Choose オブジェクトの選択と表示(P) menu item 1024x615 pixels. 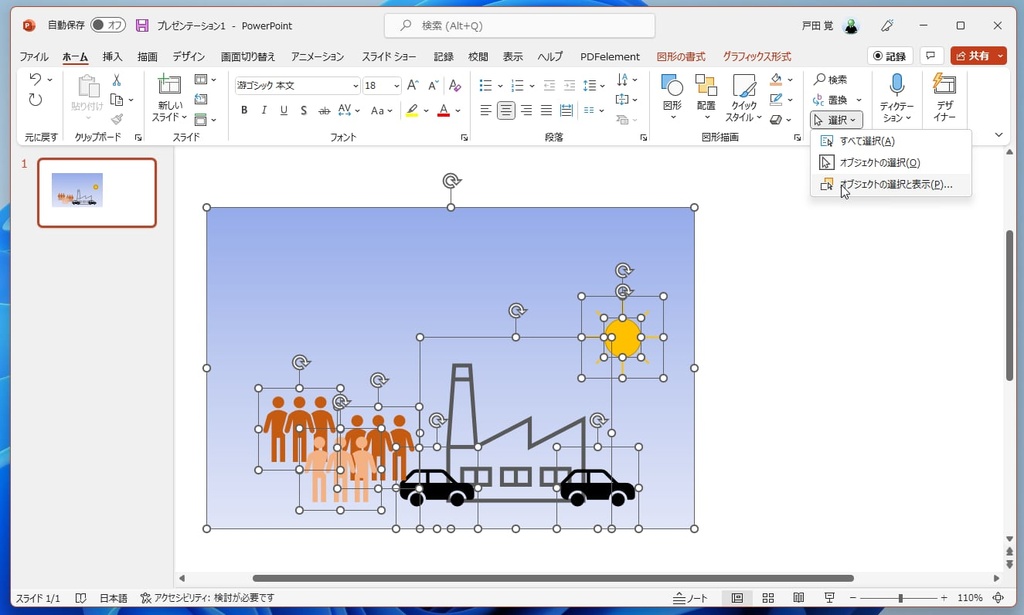coord(891,184)
